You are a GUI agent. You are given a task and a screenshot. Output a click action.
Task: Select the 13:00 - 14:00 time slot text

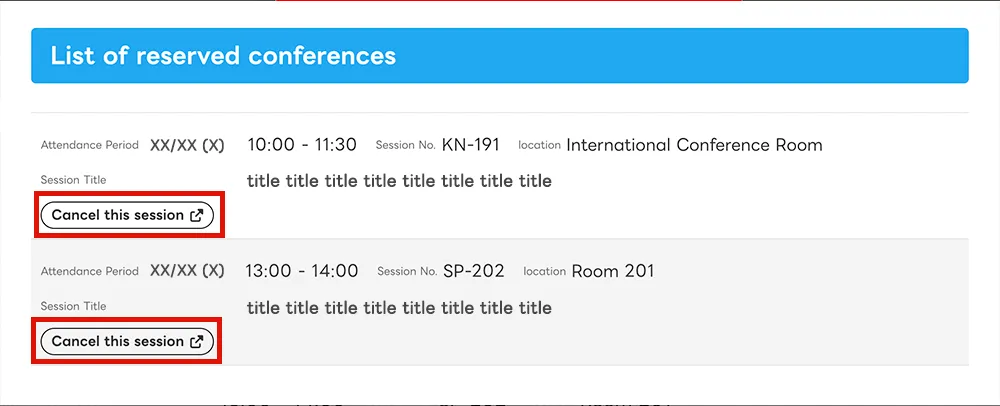coord(302,271)
